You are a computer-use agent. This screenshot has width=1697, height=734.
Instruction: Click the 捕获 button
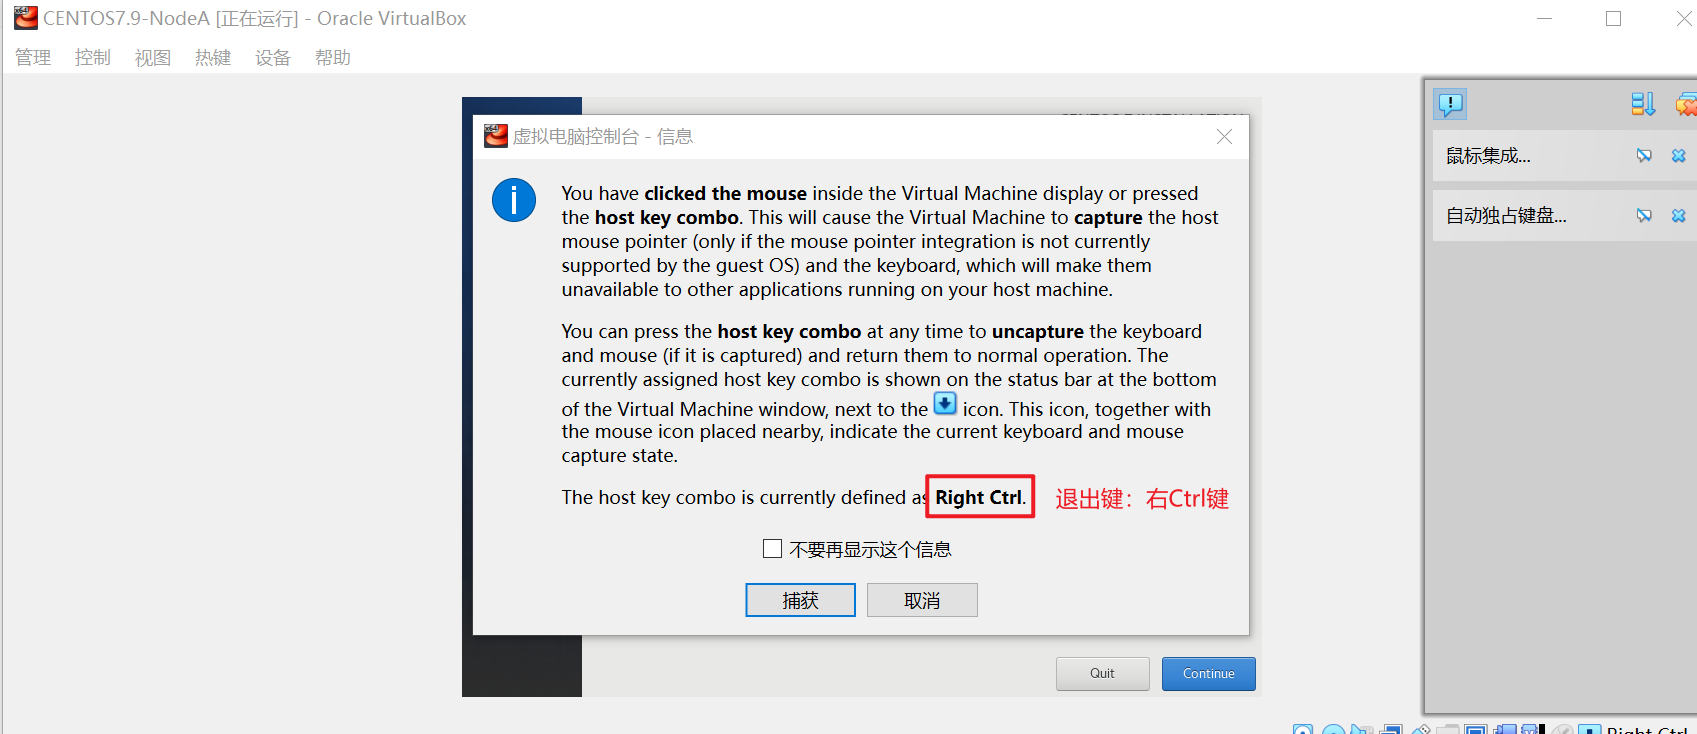[x=800, y=600]
